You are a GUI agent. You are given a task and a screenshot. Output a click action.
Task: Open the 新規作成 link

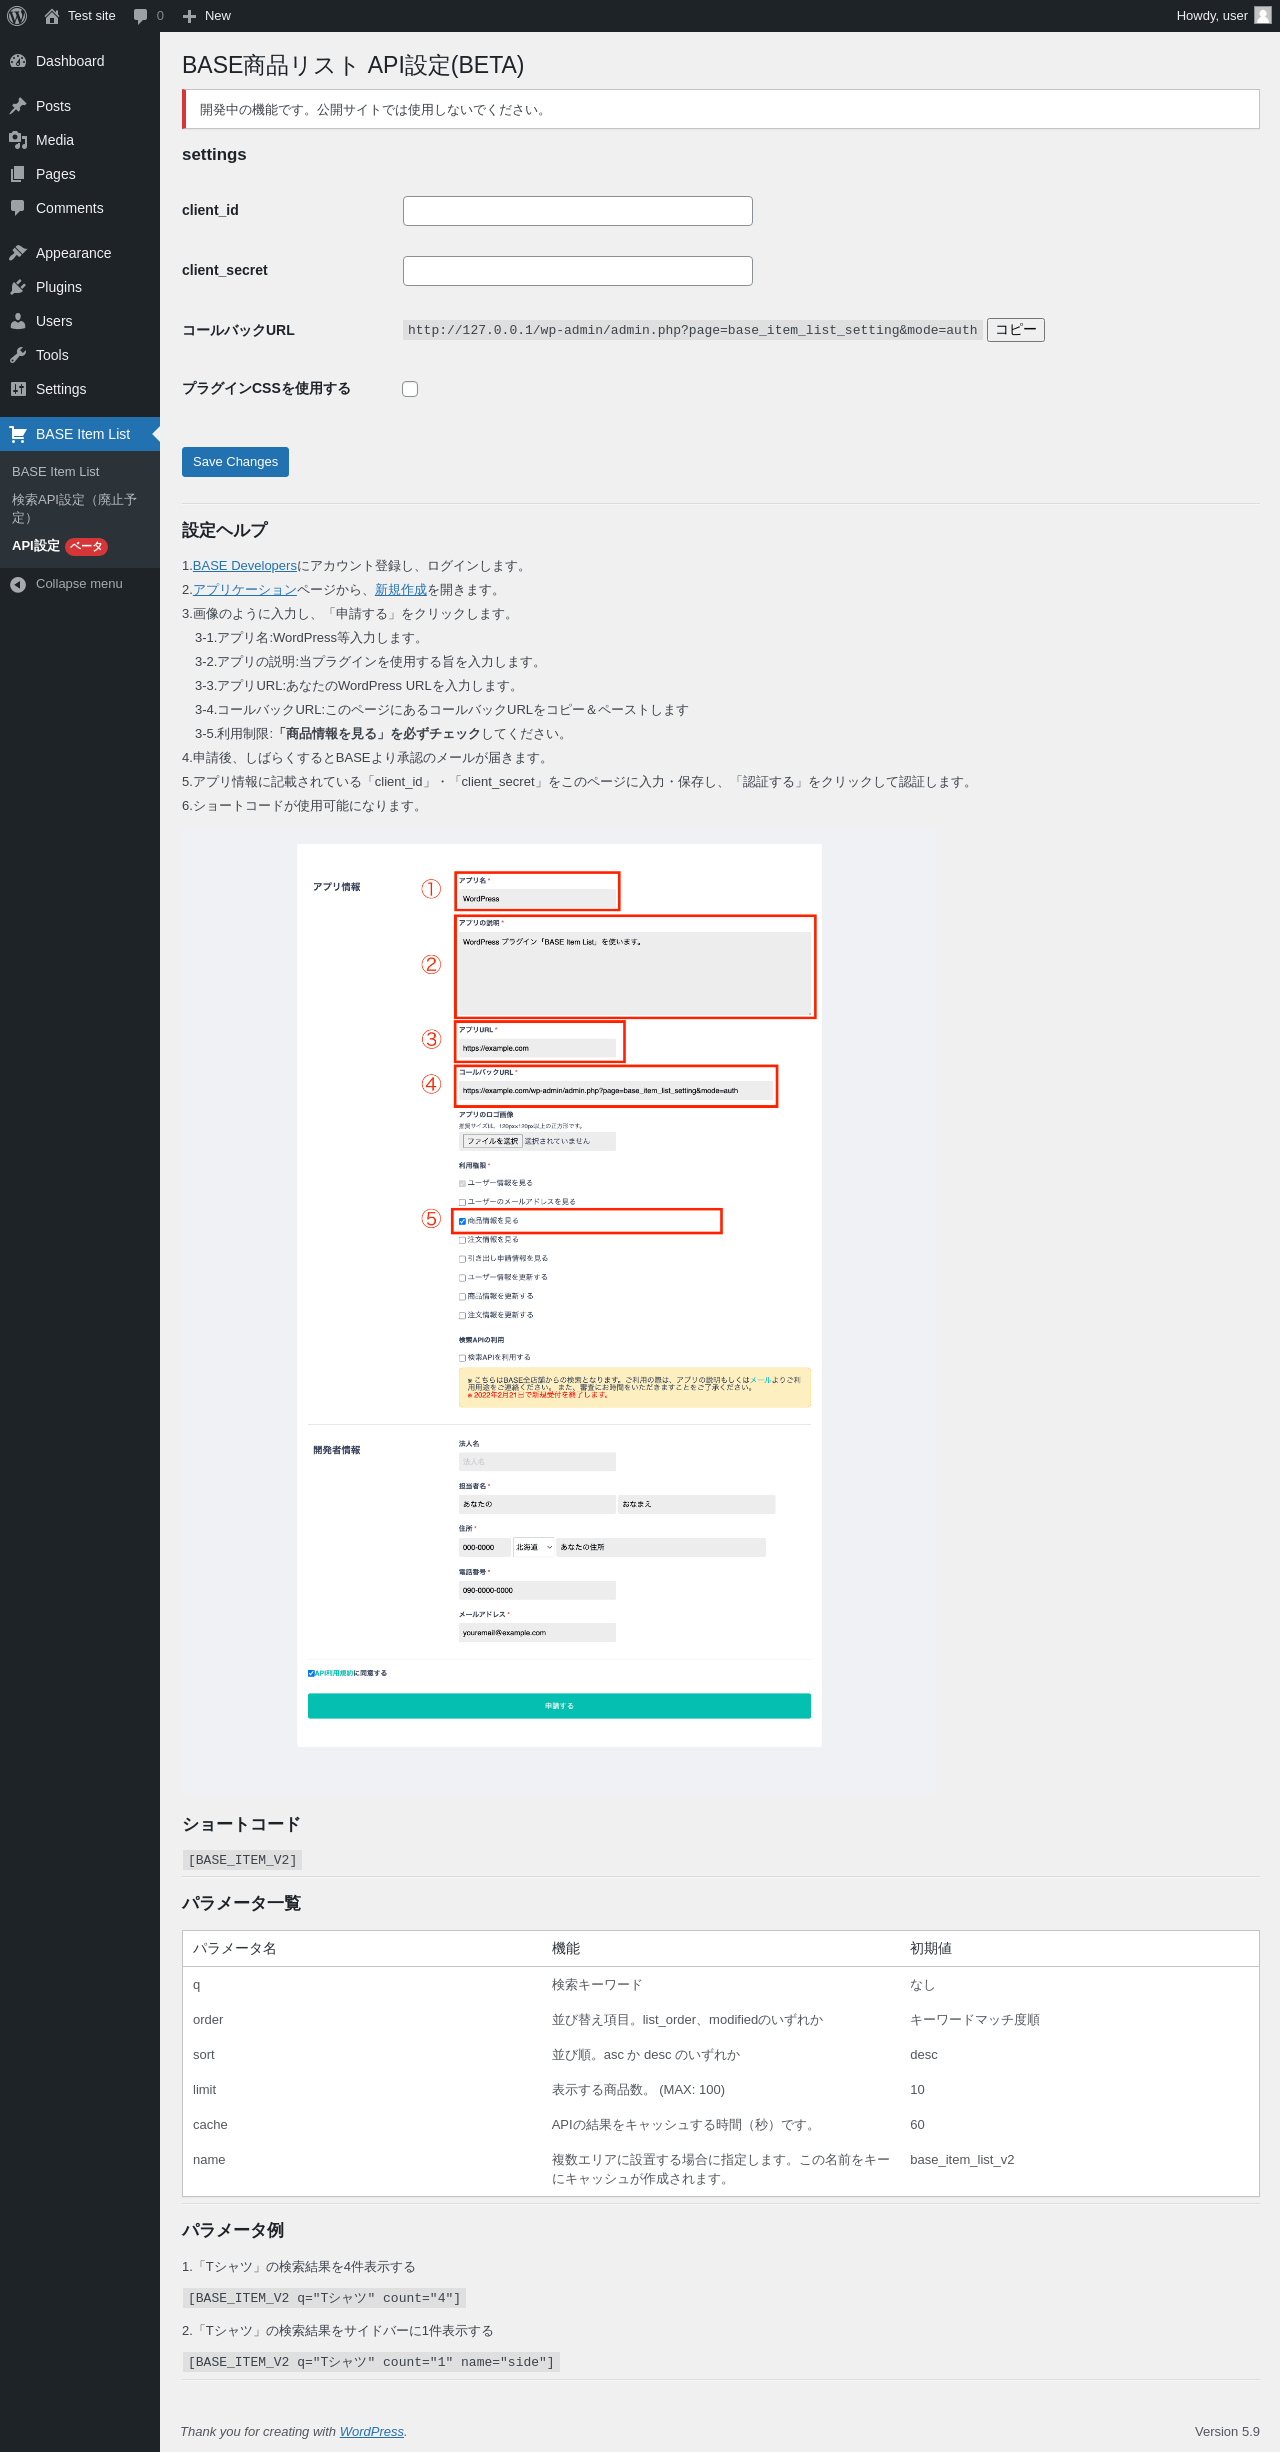(401, 590)
